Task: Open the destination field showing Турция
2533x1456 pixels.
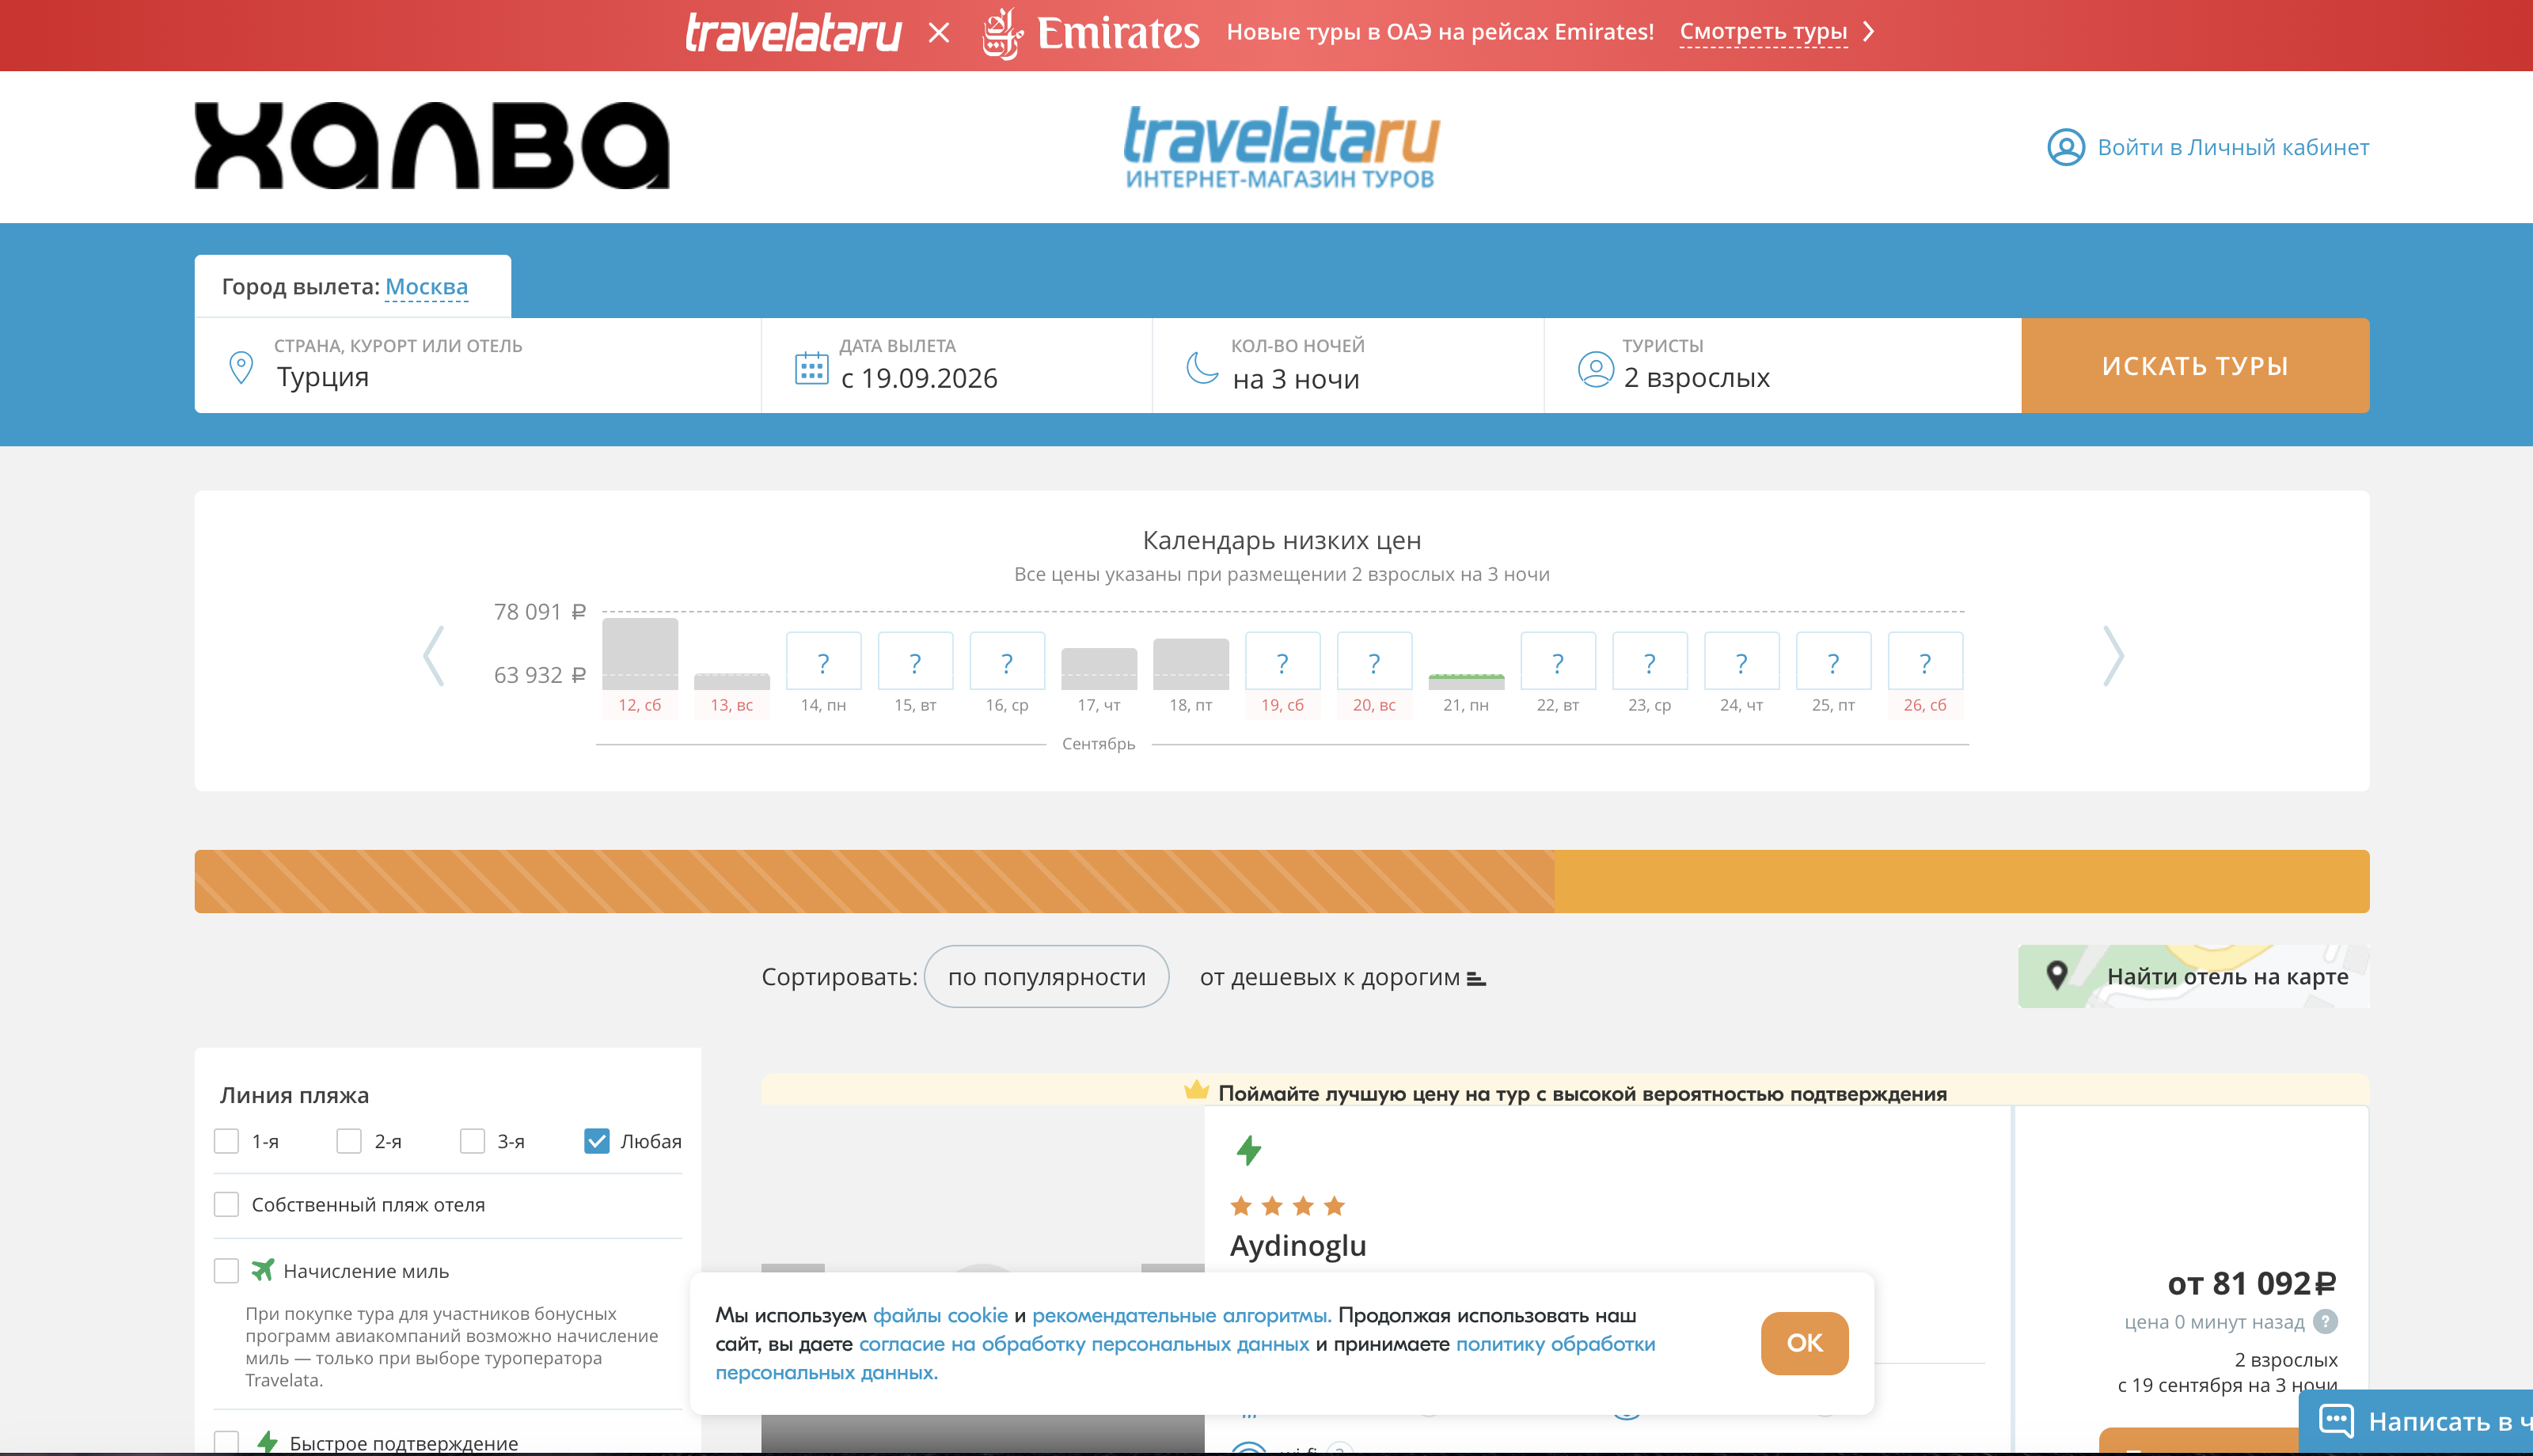Action: click(478, 365)
